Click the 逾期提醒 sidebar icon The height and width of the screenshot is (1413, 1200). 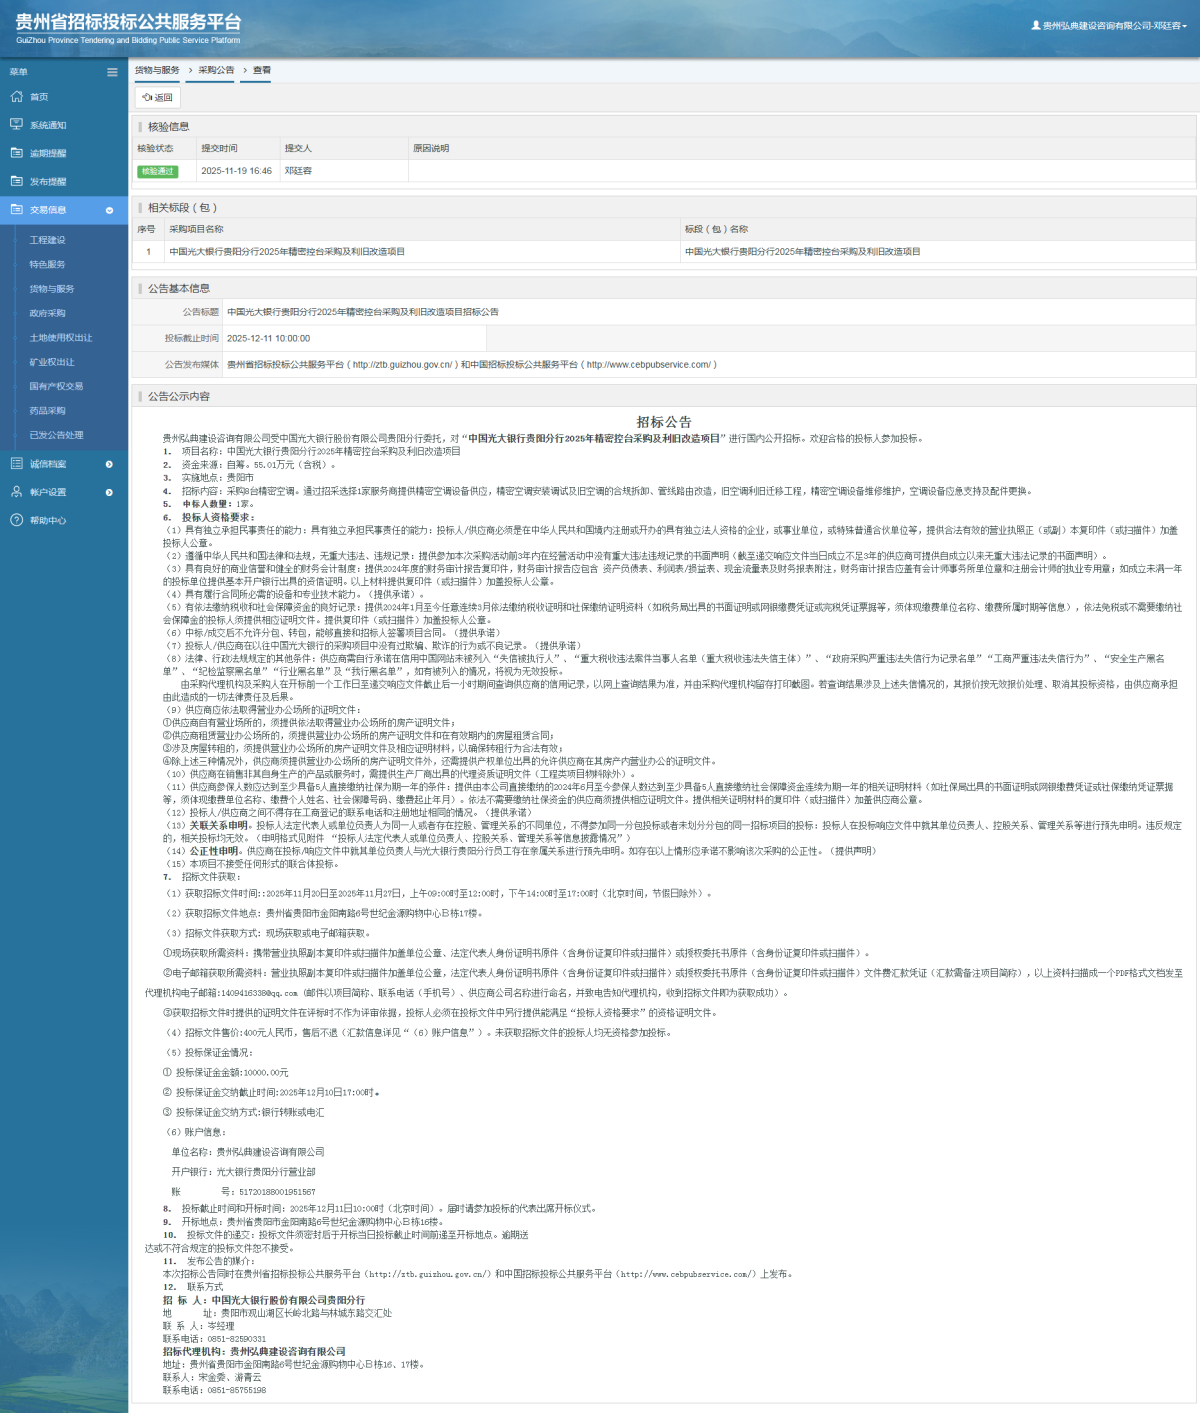point(16,153)
